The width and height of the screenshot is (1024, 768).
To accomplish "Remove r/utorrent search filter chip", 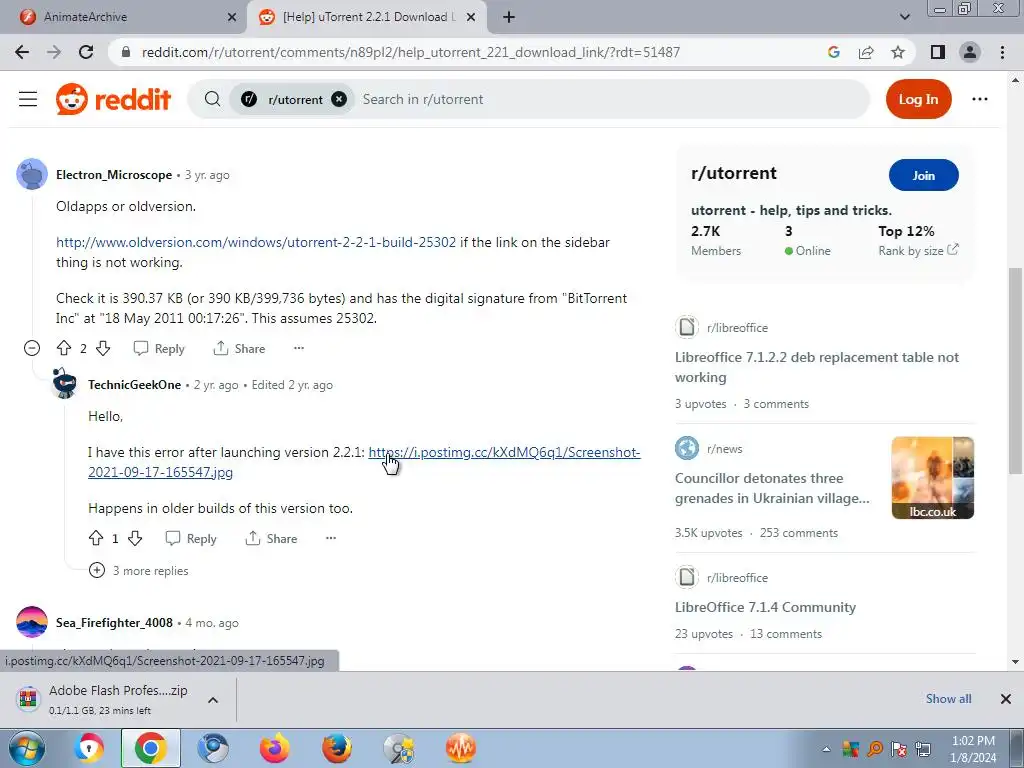I will (339, 99).
